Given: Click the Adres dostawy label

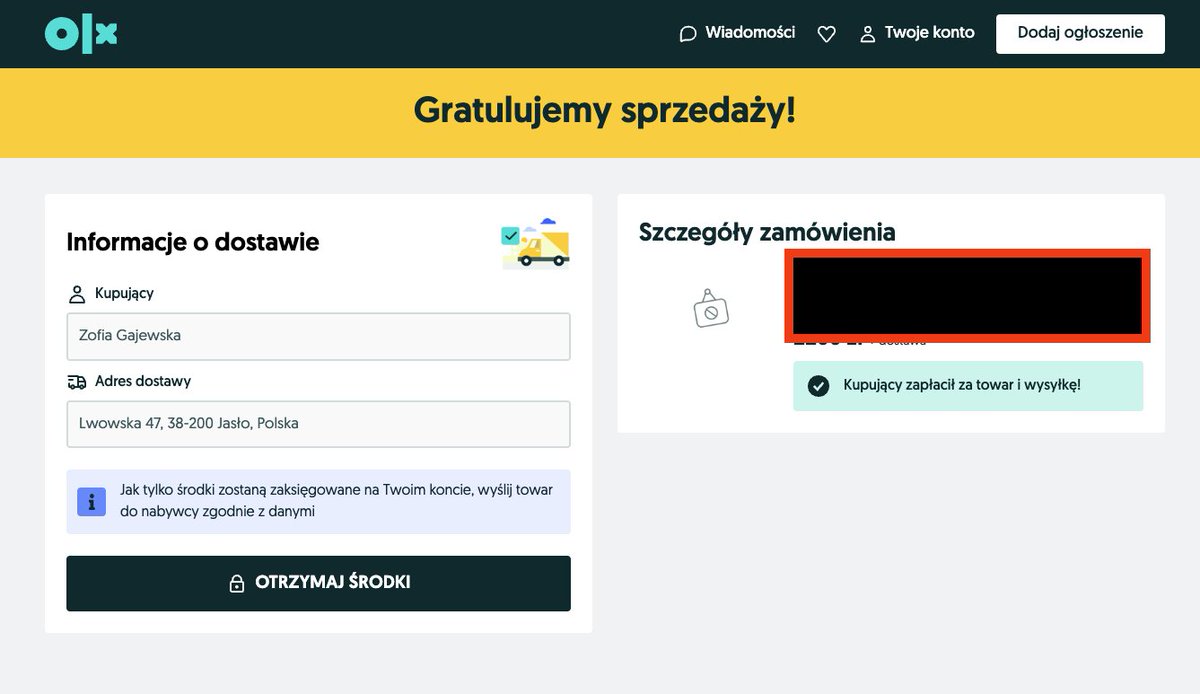Looking at the screenshot, I should click(143, 381).
